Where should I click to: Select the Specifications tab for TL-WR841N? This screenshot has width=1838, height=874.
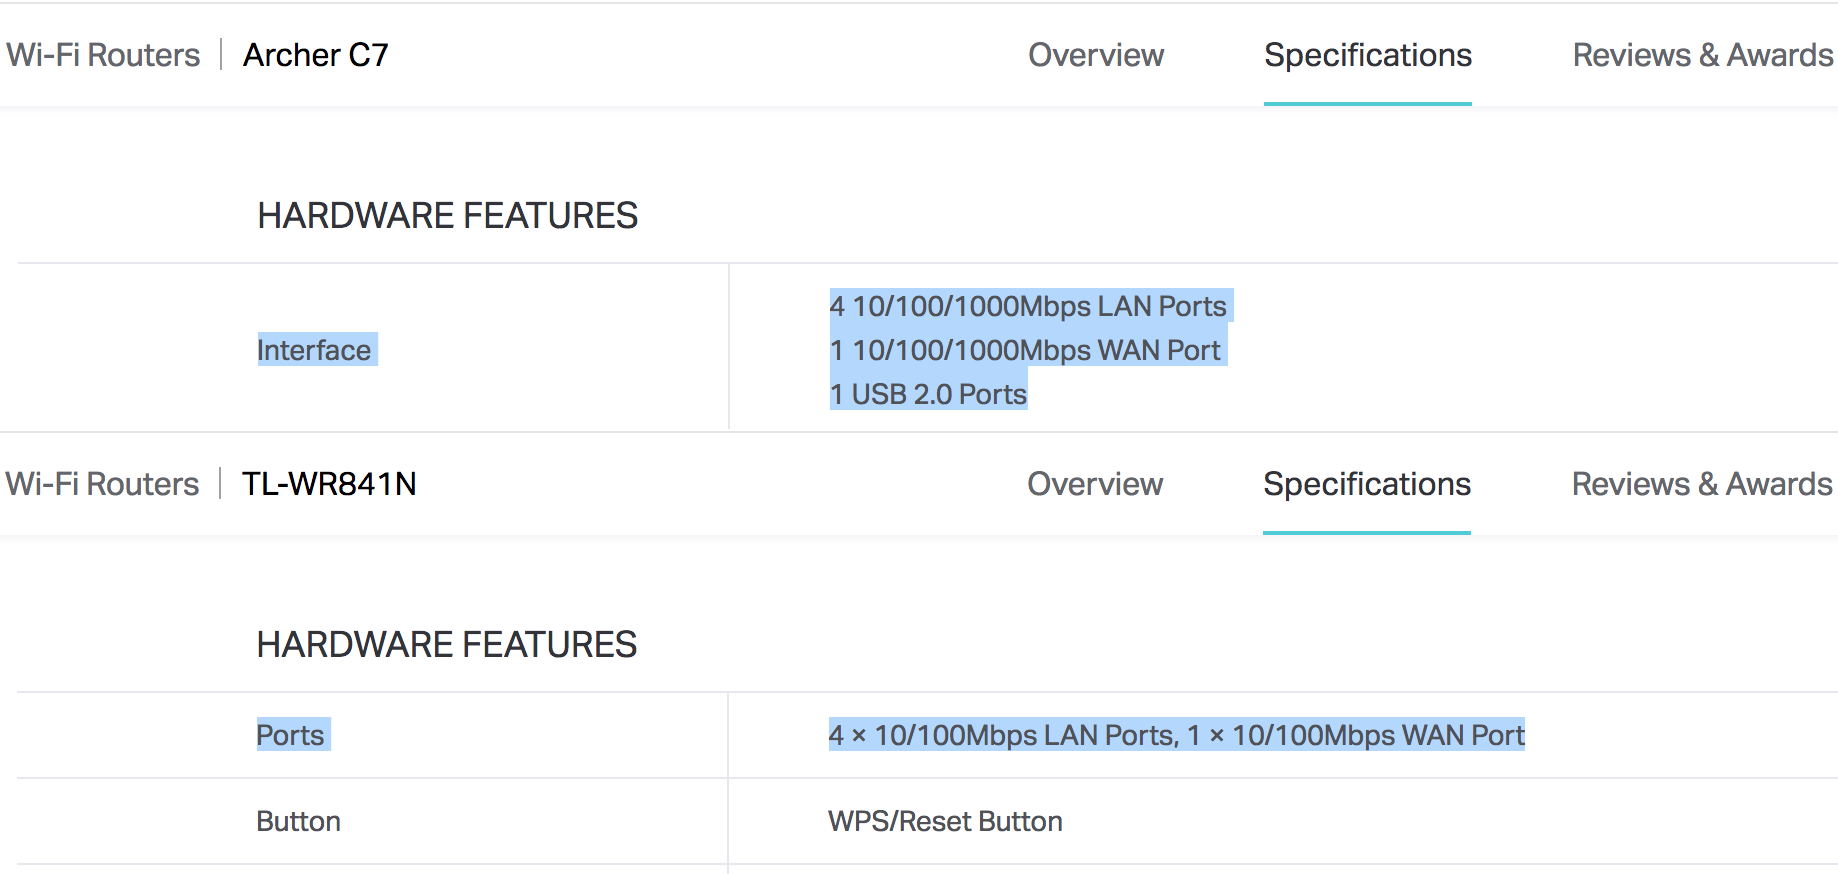pyautogui.click(x=1366, y=484)
